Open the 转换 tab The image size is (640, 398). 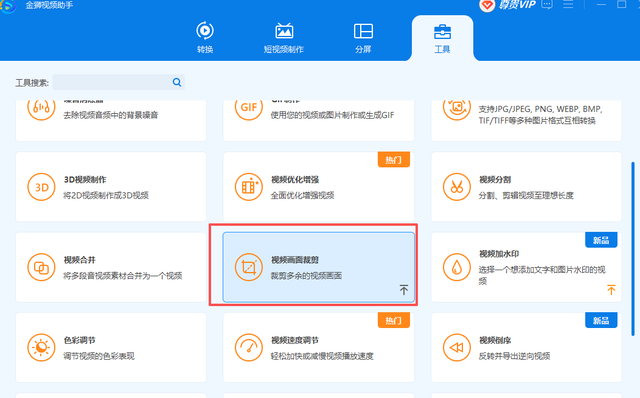coord(205,38)
